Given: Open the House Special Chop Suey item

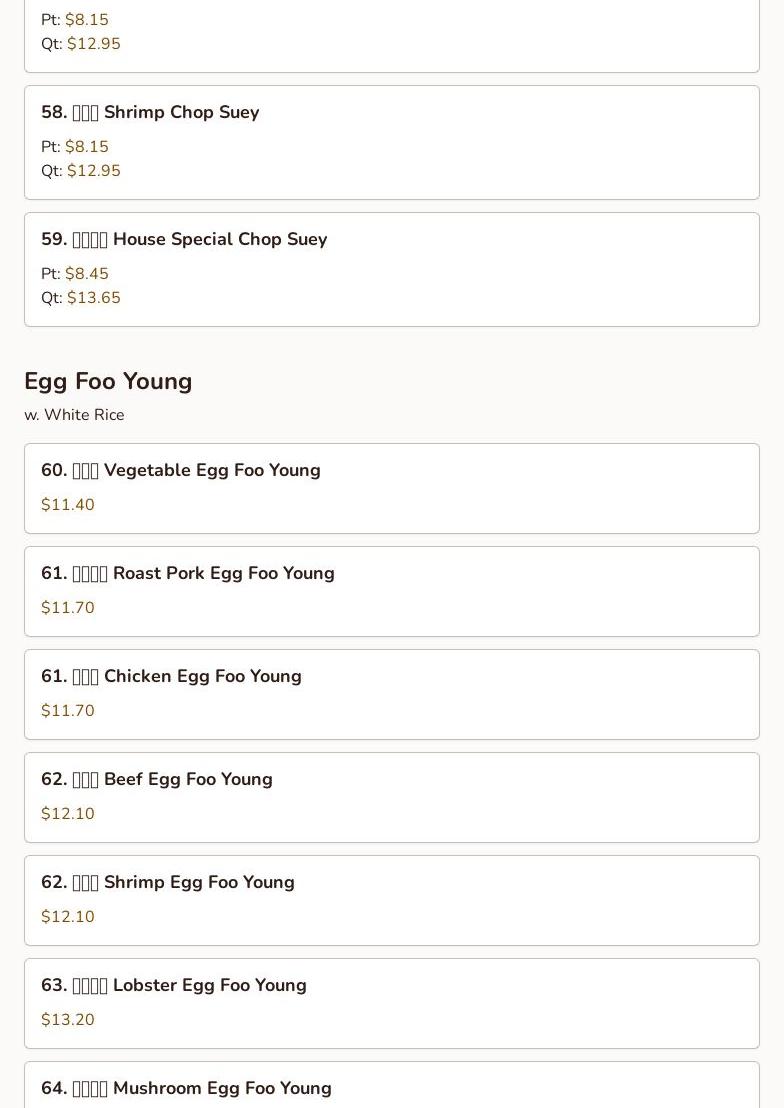Looking at the screenshot, I should point(184,239).
